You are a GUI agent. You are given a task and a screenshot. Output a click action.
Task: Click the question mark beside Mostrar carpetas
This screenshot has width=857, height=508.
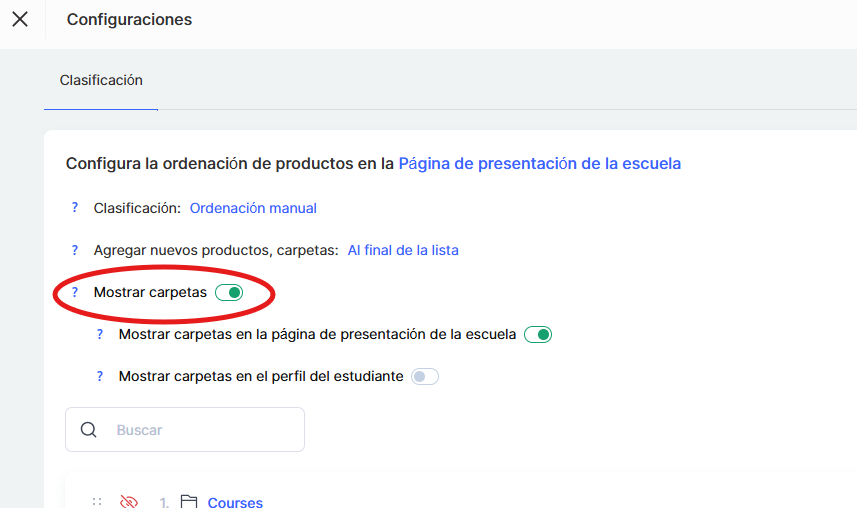[x=74, y=292]
